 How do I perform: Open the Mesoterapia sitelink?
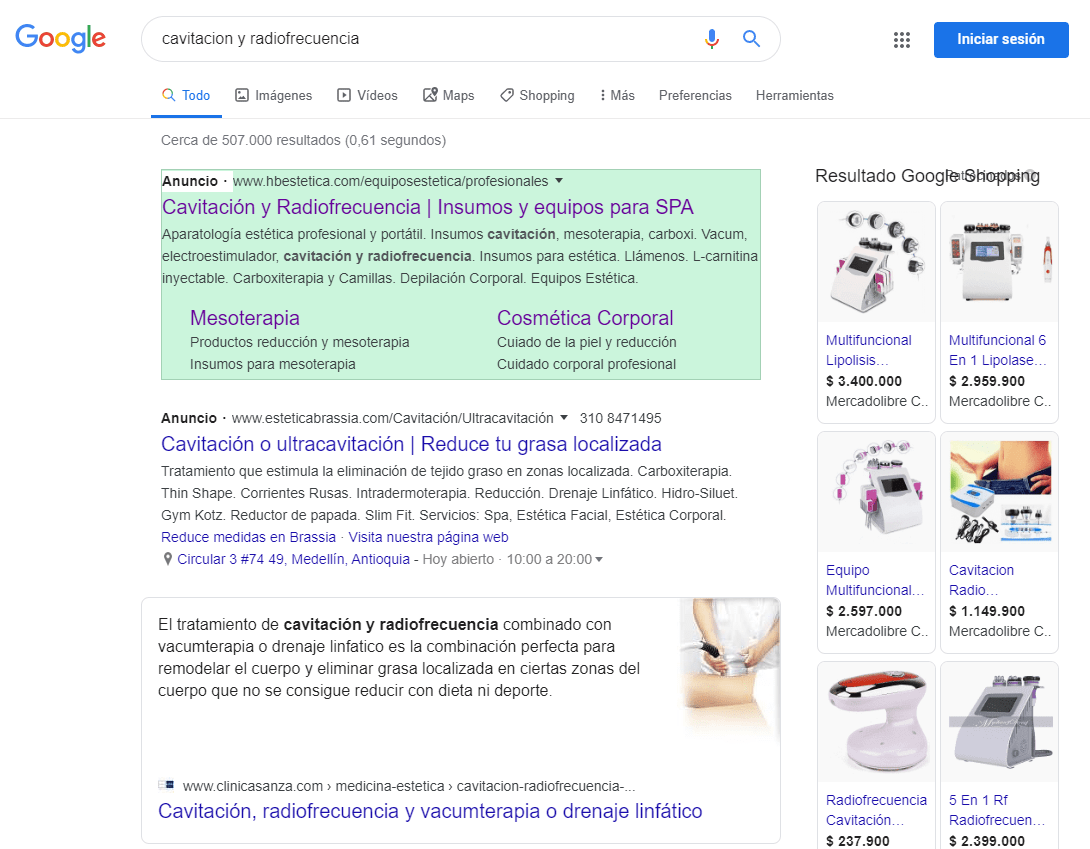tap(245, 318)
